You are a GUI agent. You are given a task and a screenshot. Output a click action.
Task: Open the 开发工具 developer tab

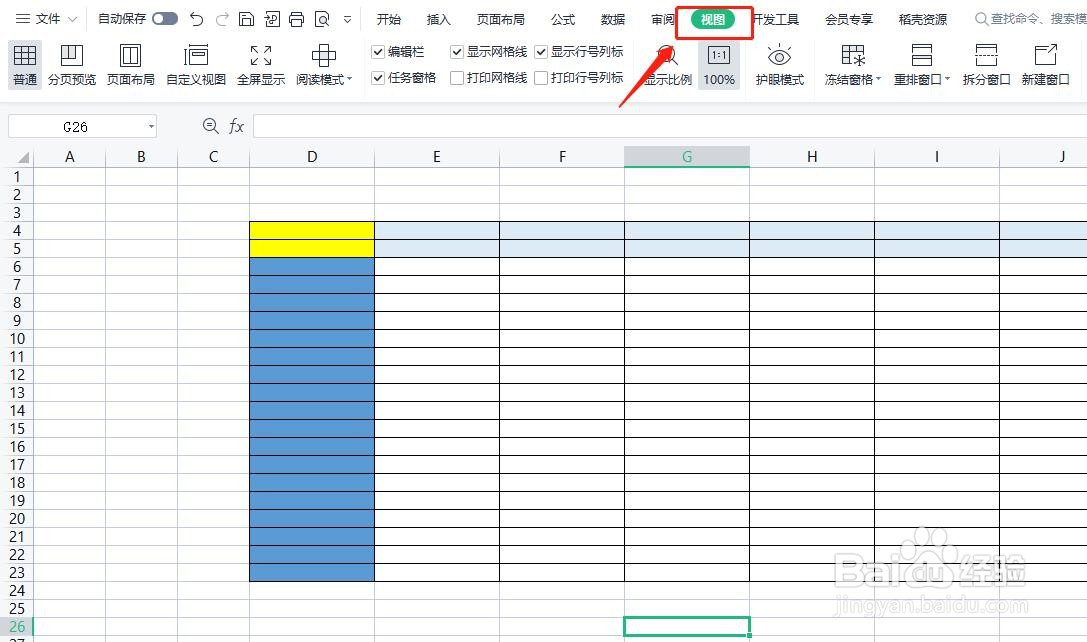click(776, 19)
